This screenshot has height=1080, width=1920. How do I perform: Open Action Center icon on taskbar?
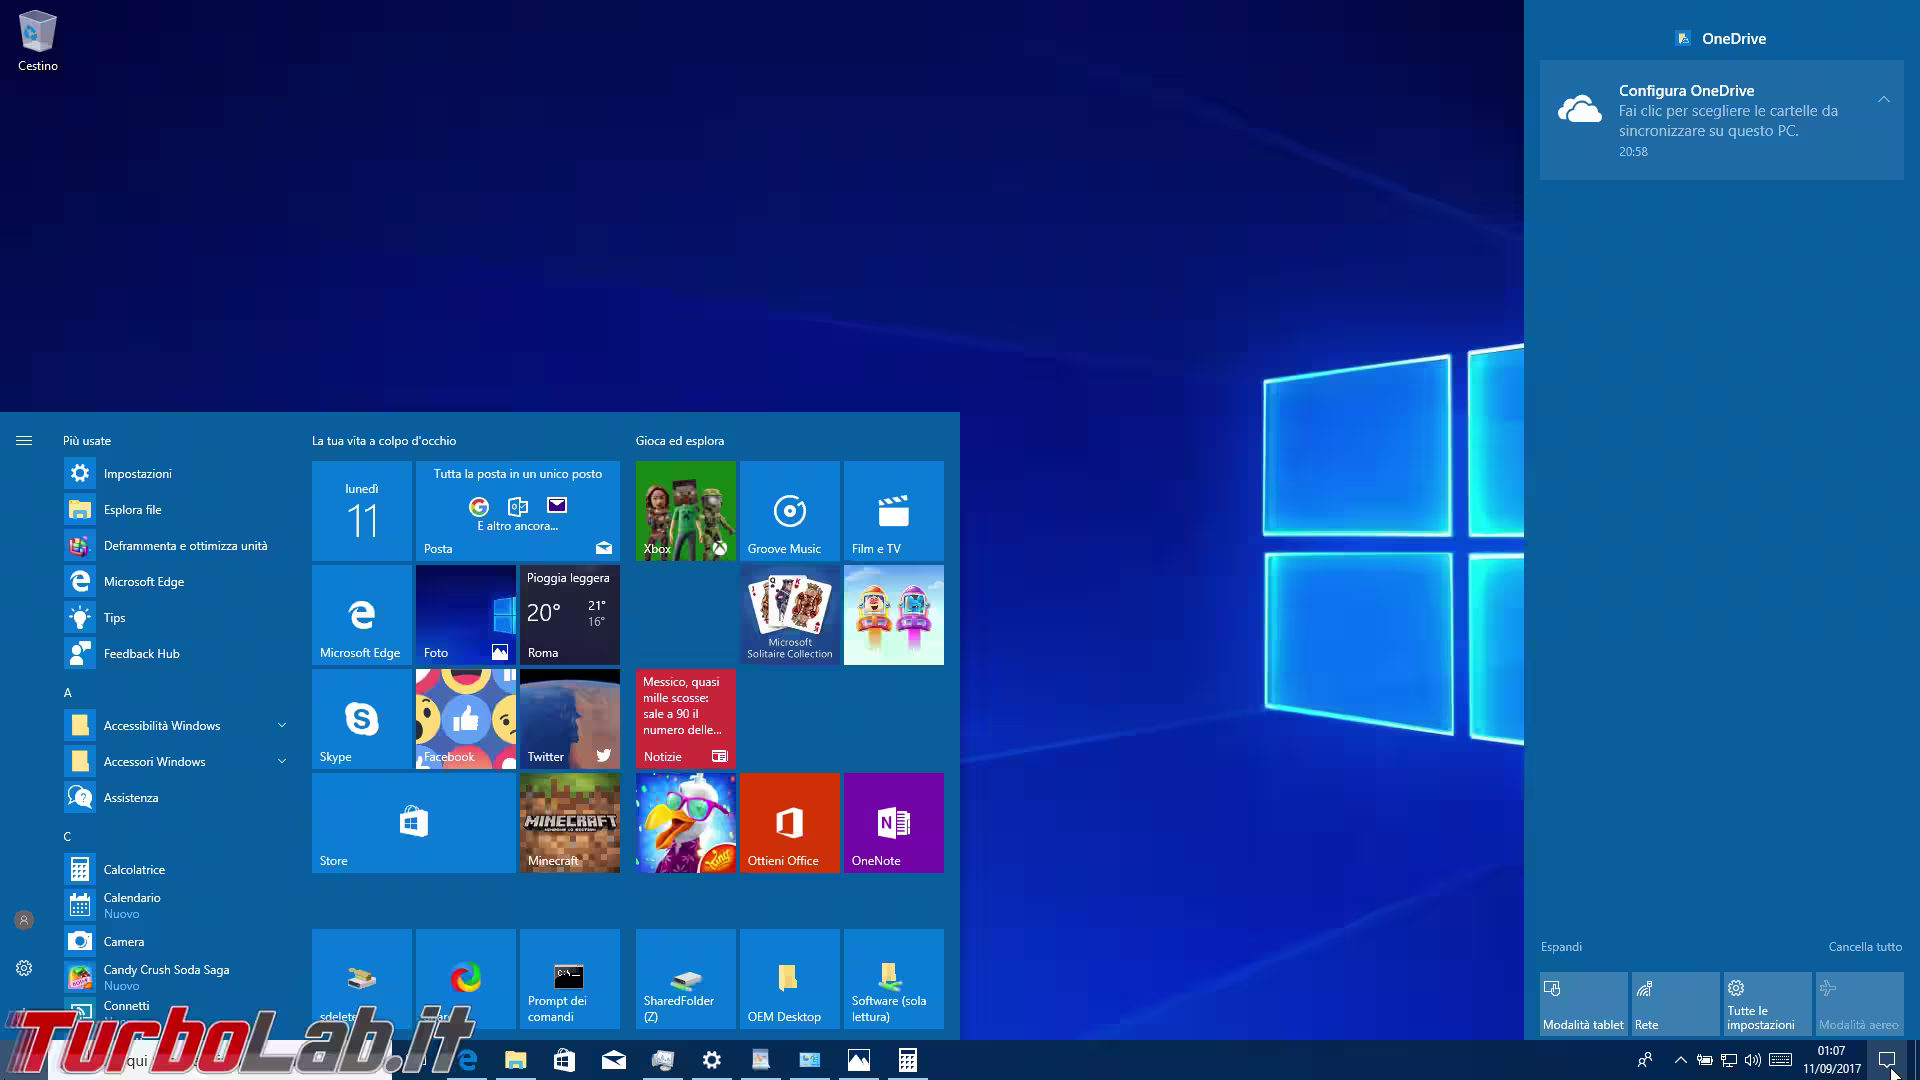coord(1886,1060)
